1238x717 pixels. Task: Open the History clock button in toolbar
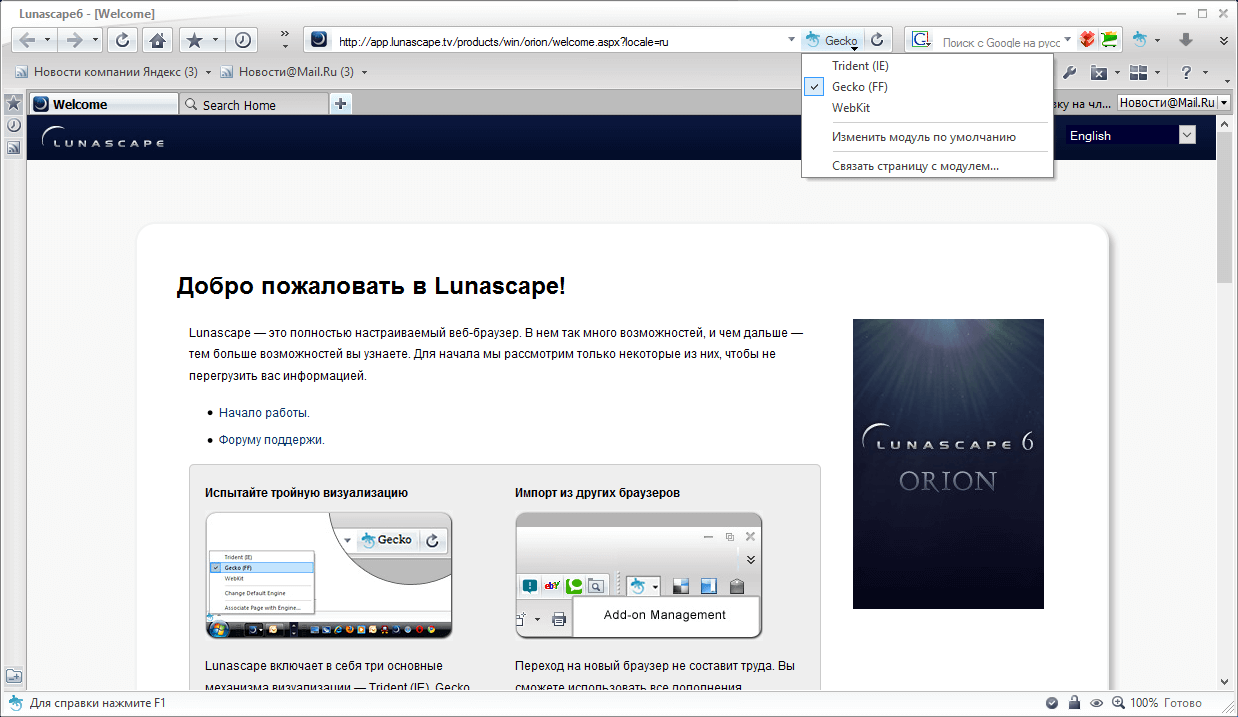[242, 40]
